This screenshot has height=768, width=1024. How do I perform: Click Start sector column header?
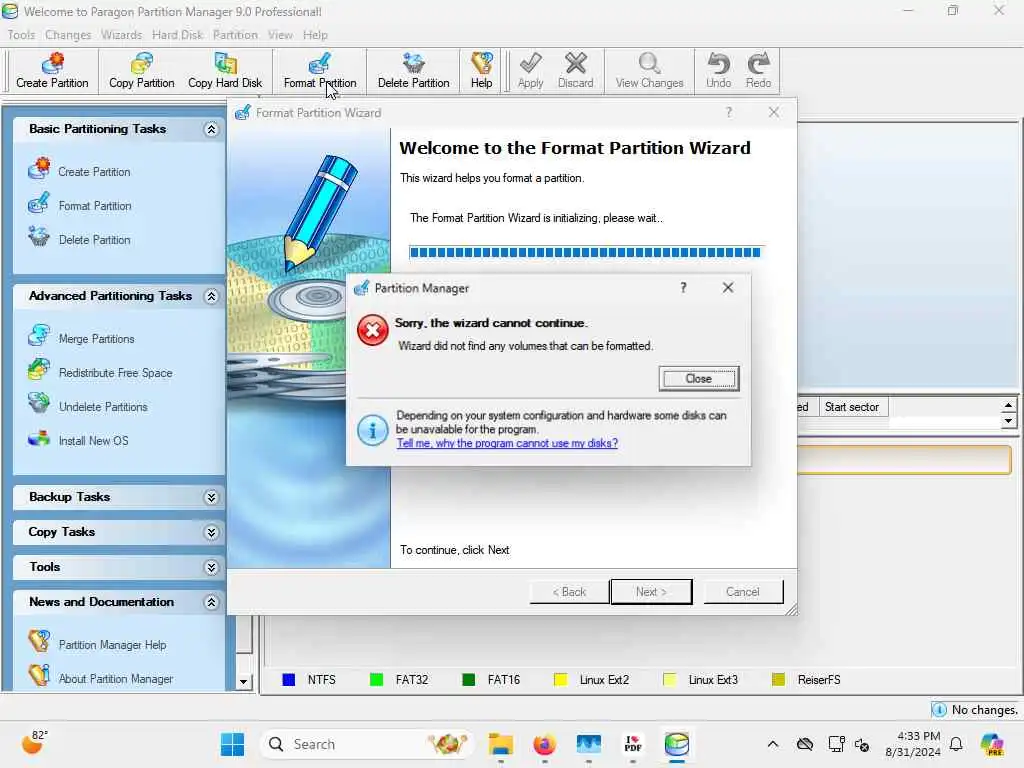pyautogui.click(x=852, y=407)
